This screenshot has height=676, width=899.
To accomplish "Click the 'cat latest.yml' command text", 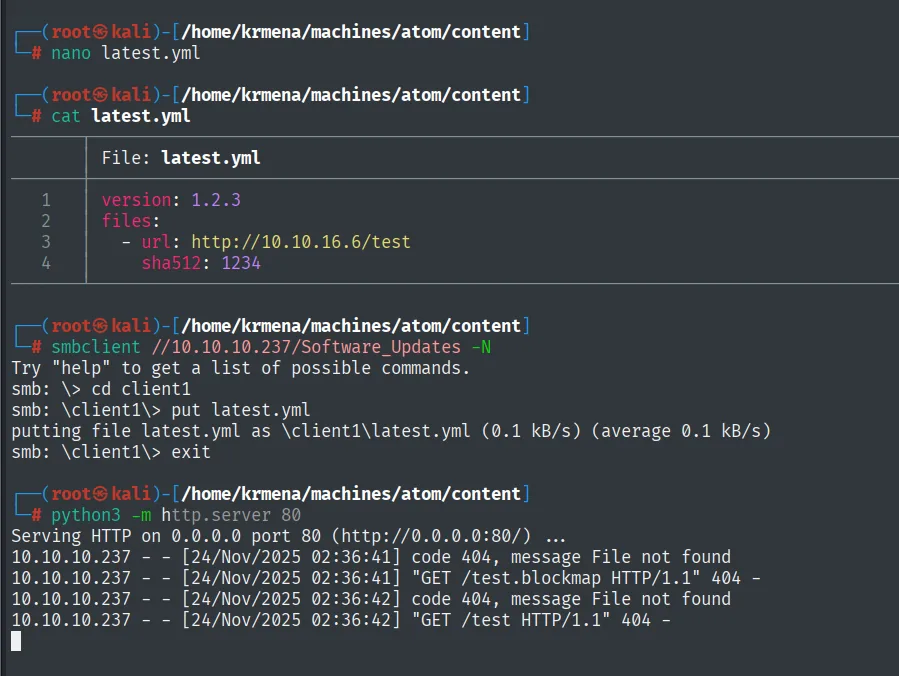I will click(x=120, y=116).
